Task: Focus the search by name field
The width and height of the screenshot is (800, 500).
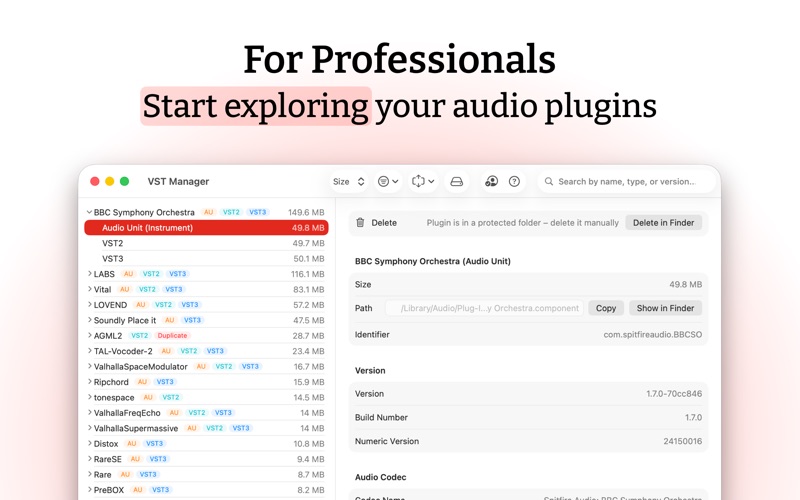Action: coord(627,182)
